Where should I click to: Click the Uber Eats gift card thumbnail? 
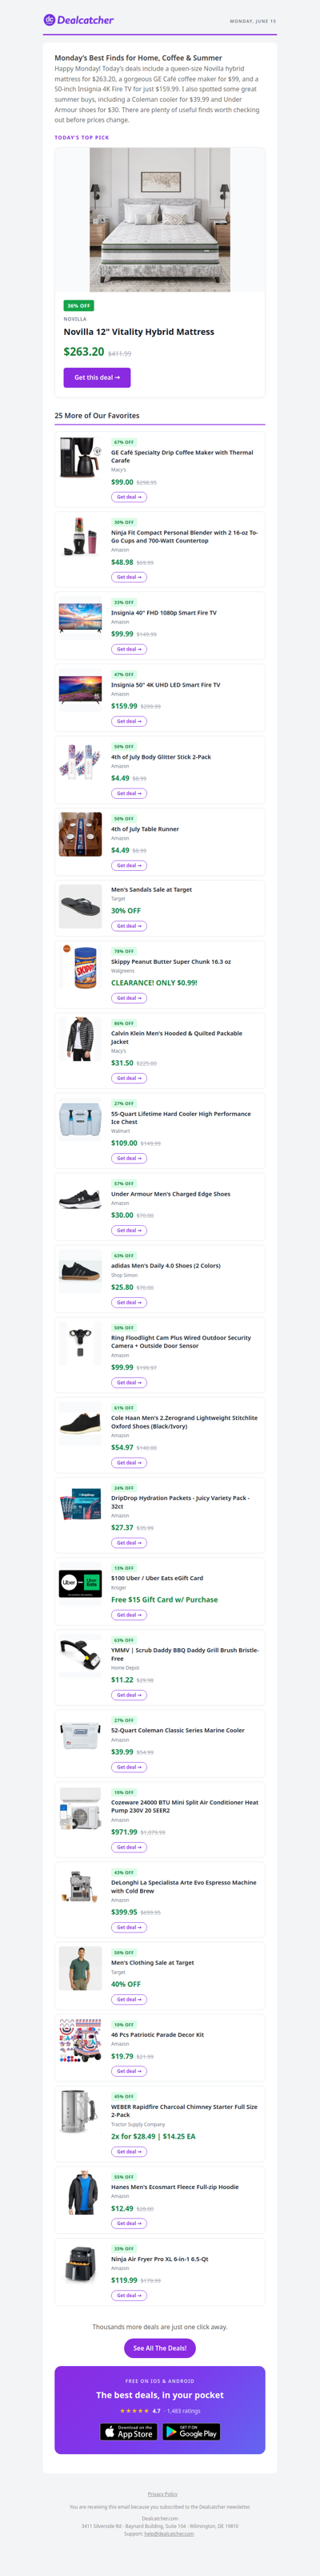coord(80,1583)
